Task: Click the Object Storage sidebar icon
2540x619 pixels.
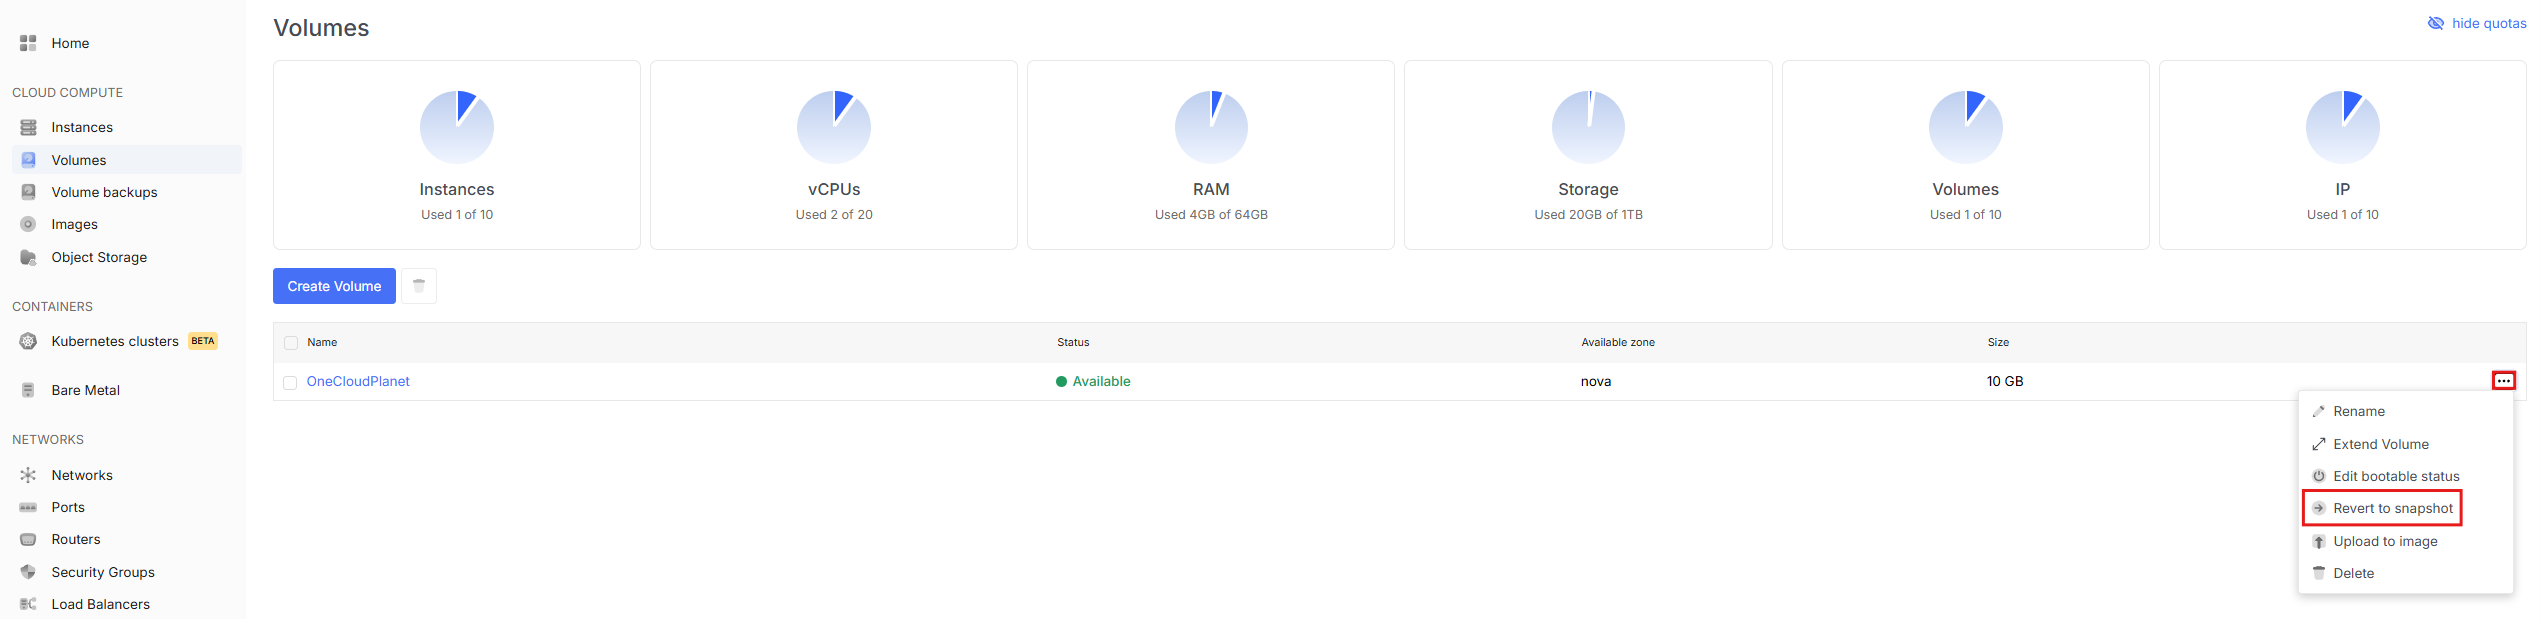Action: coord(28,257)
